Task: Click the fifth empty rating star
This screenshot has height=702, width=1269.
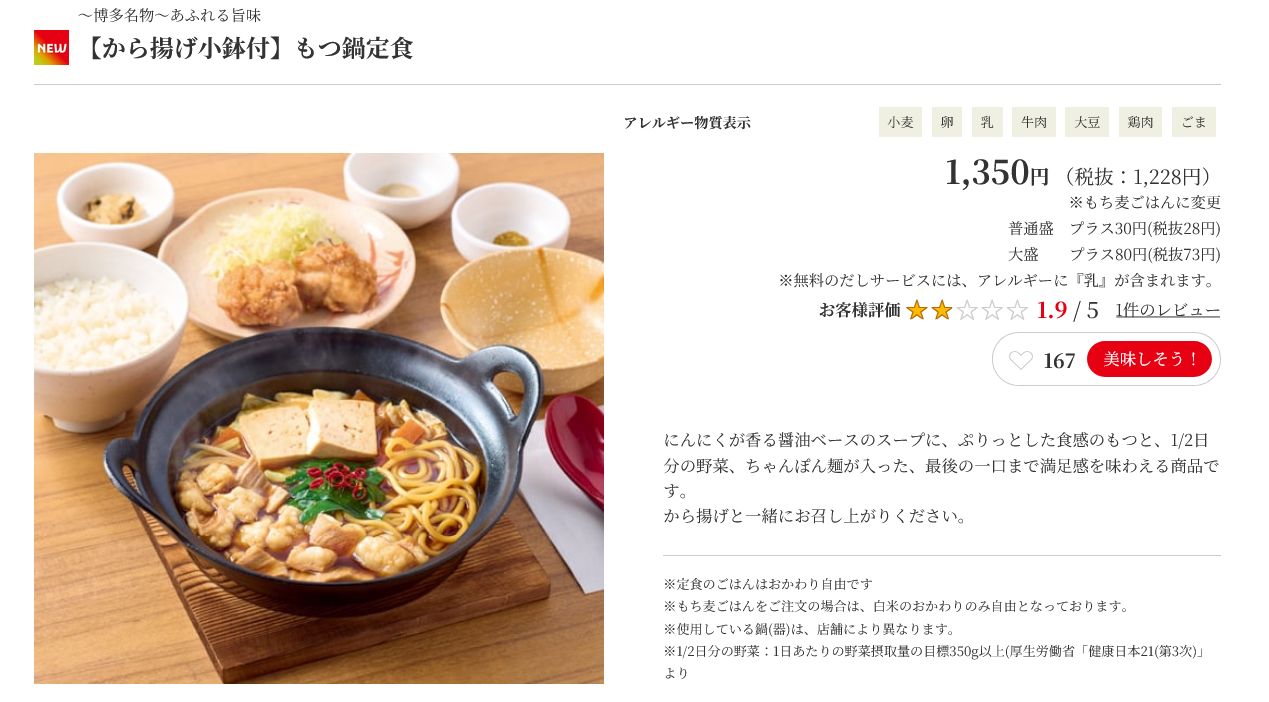Action: point(1017,310)
